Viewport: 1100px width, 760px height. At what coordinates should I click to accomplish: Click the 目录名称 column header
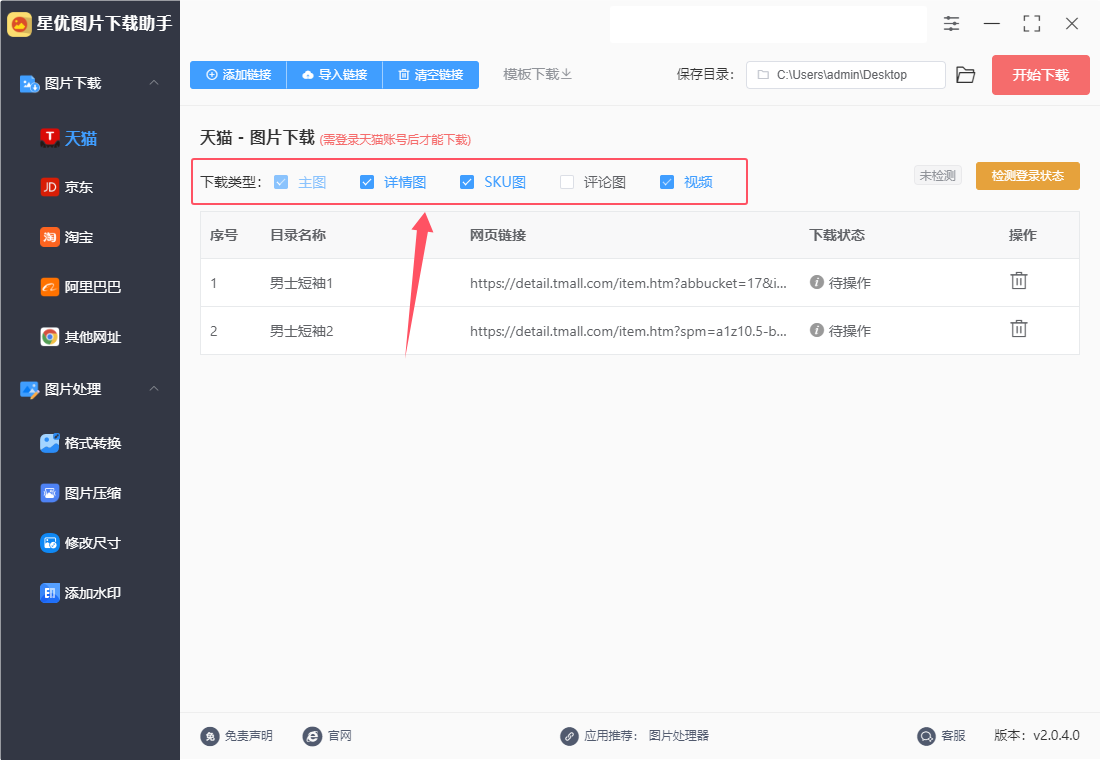(298, 235)
